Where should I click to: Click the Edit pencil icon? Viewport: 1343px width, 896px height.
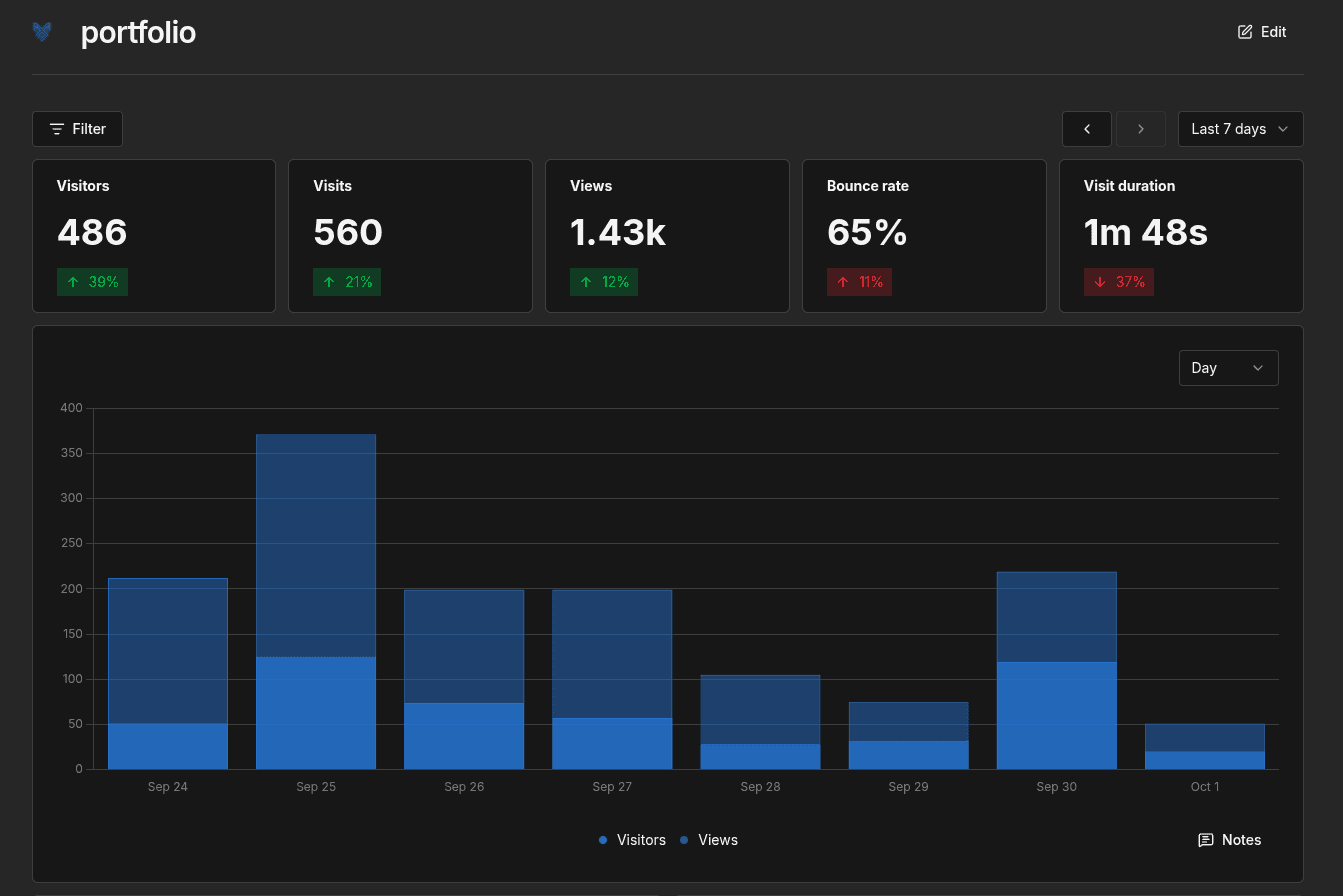1245,32
